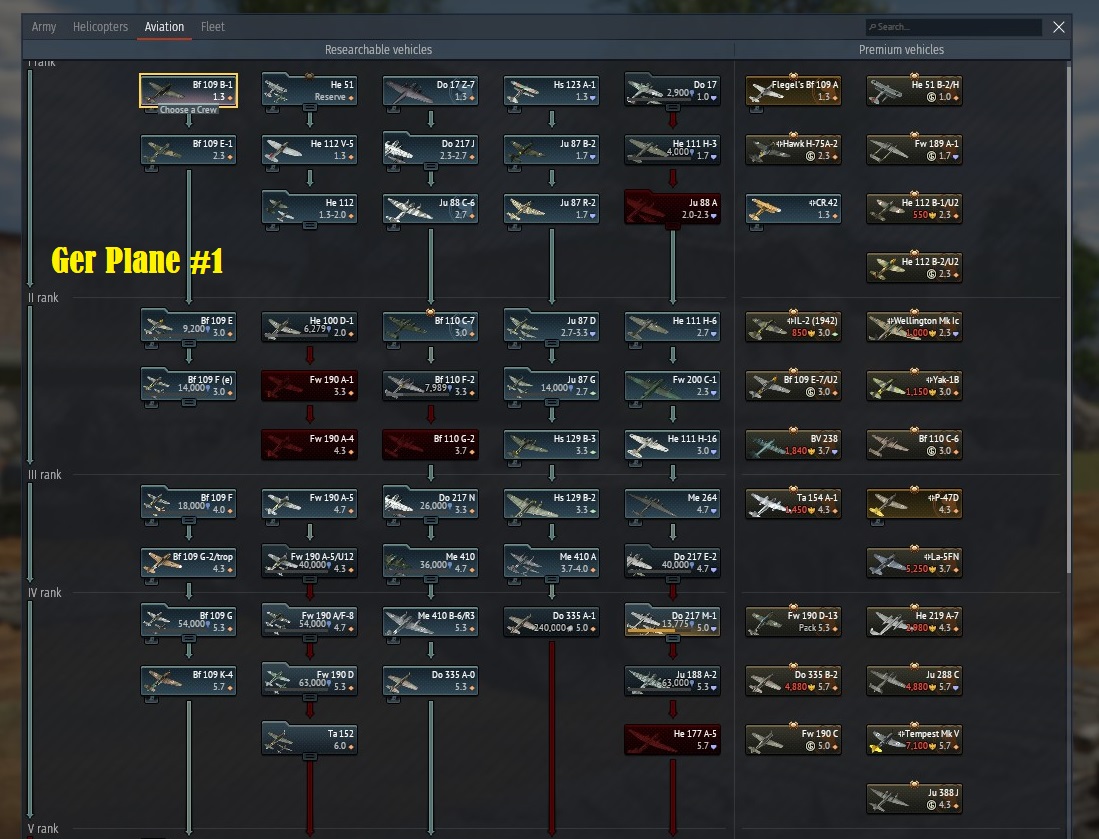
Task: Select the He 177 A-5 bomber
Action: 672,739
